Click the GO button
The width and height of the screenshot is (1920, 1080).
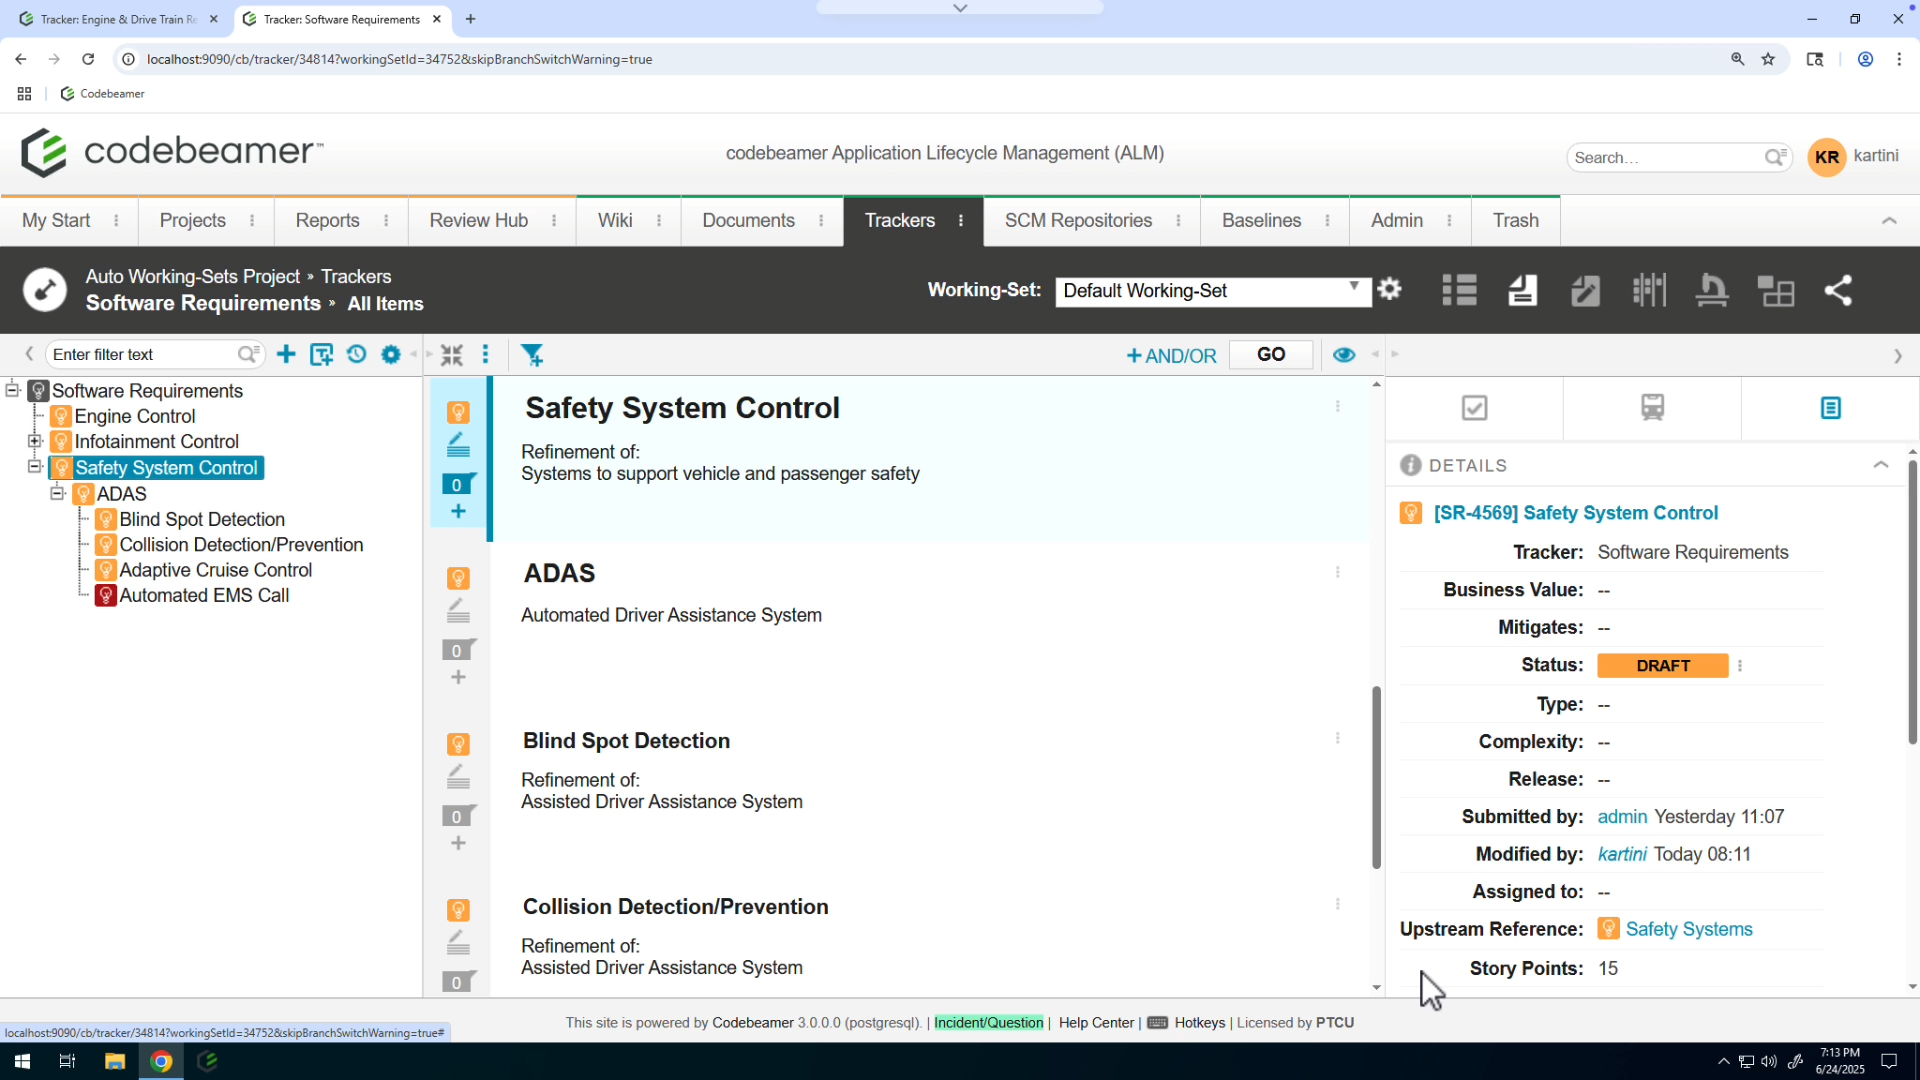coord(1271,354)
